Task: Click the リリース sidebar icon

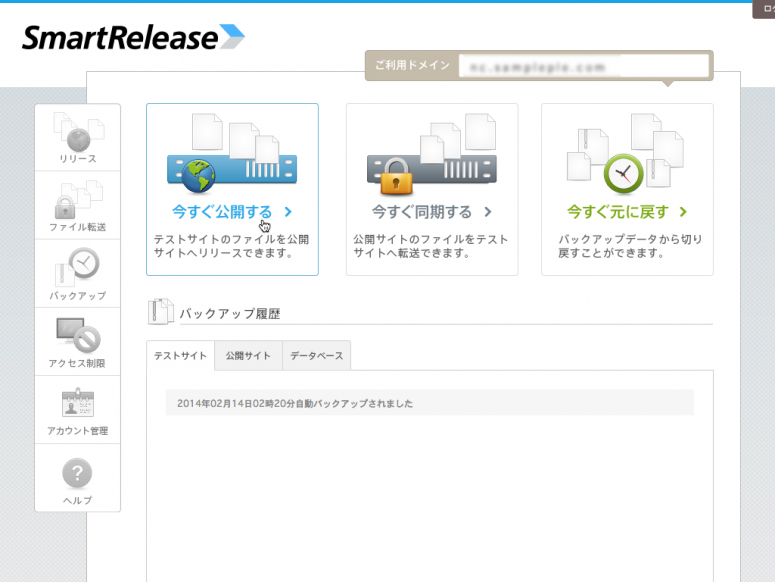Action: 77,137
